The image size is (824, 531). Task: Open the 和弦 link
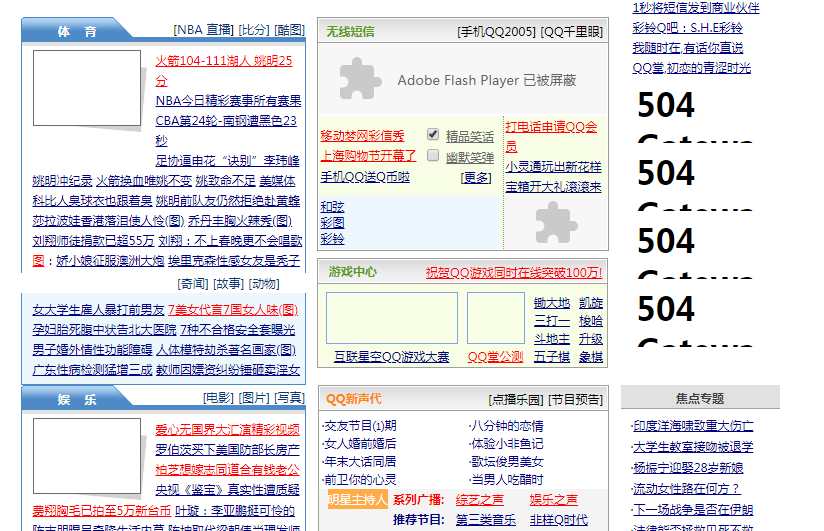coord(333,207)
